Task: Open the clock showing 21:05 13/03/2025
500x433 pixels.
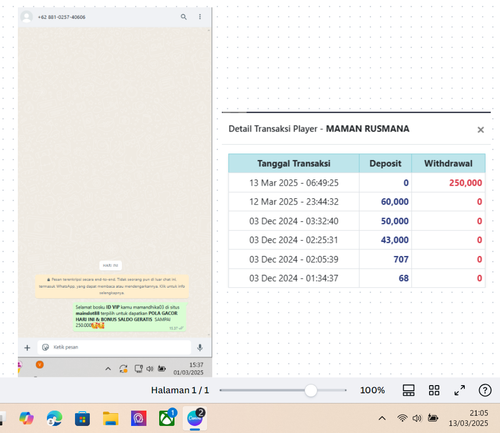Action: (468, 418)
